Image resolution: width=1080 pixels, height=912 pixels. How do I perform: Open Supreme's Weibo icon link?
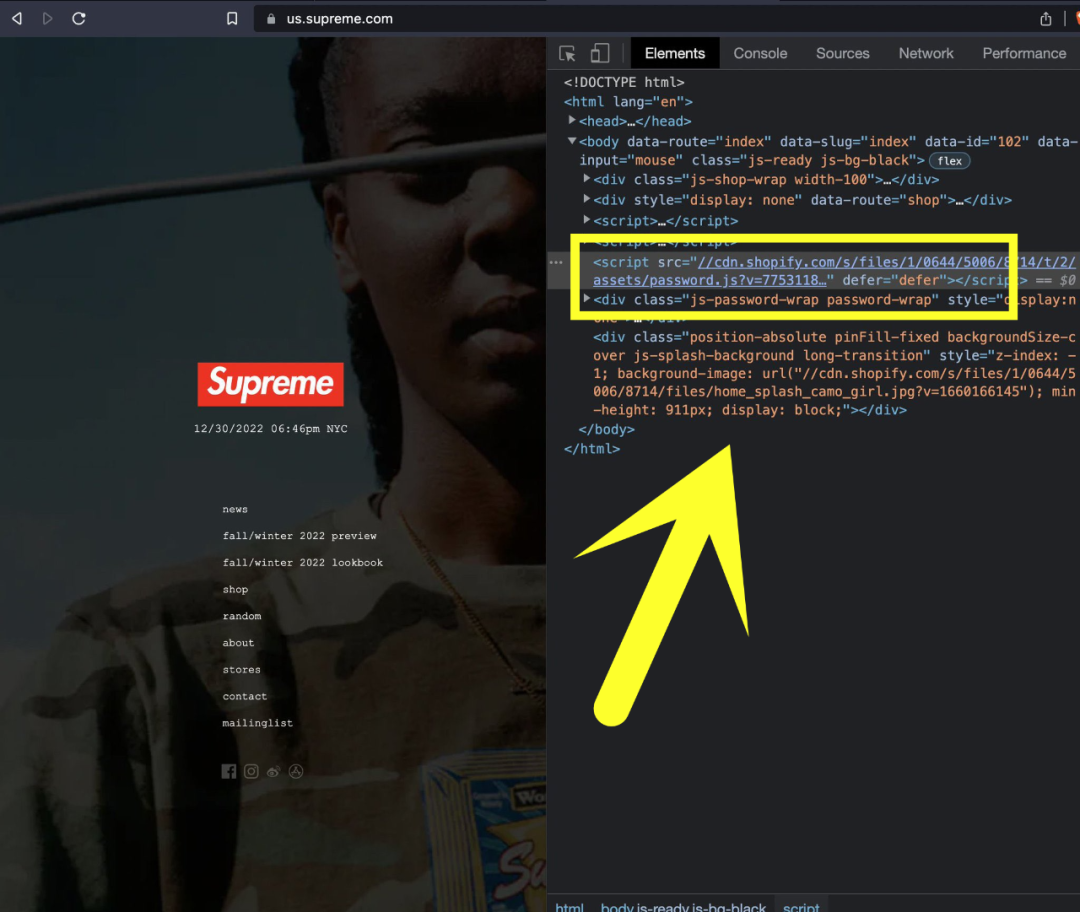(273, 771)
